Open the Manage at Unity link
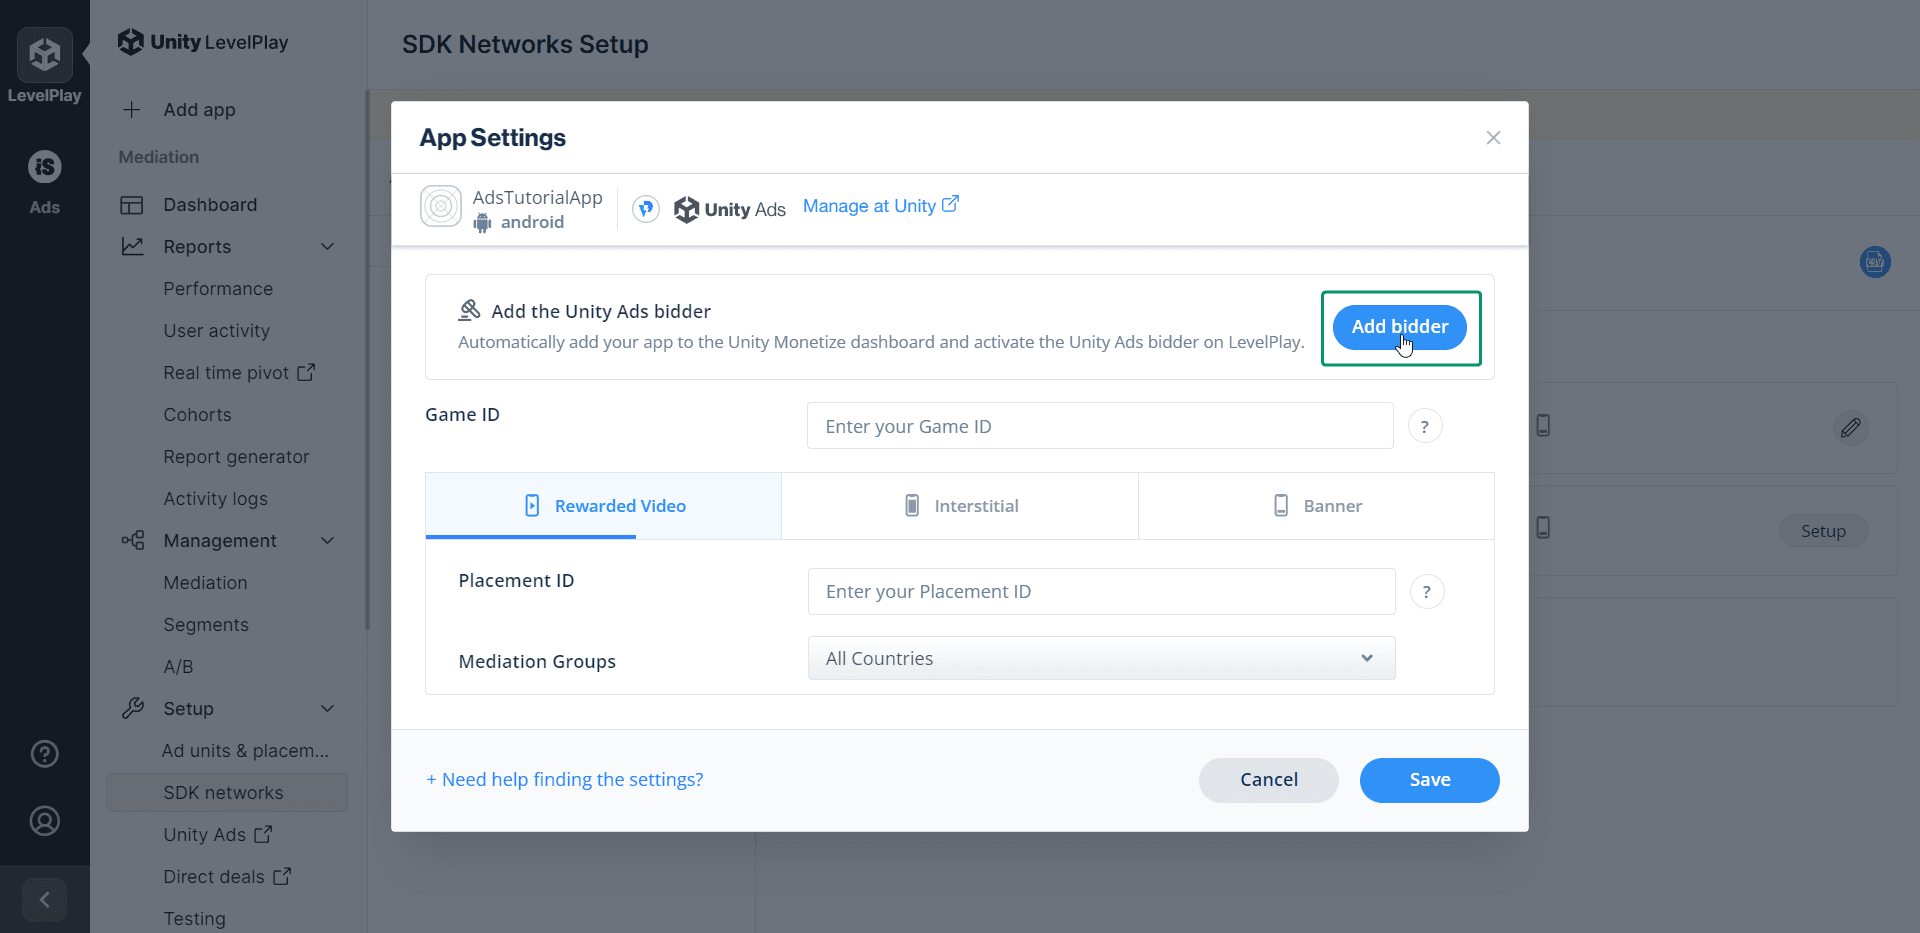 (880, 206)
